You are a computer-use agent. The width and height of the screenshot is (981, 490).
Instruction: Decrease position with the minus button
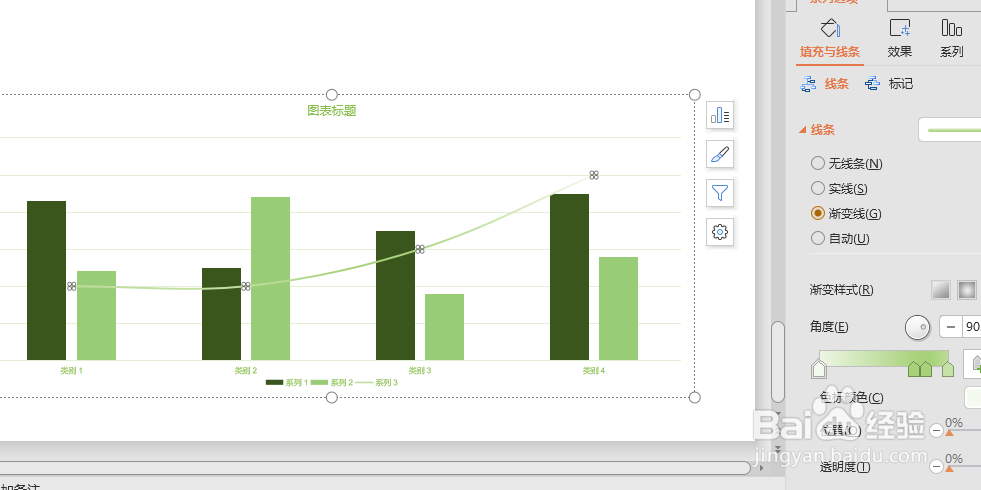(937, 431)
